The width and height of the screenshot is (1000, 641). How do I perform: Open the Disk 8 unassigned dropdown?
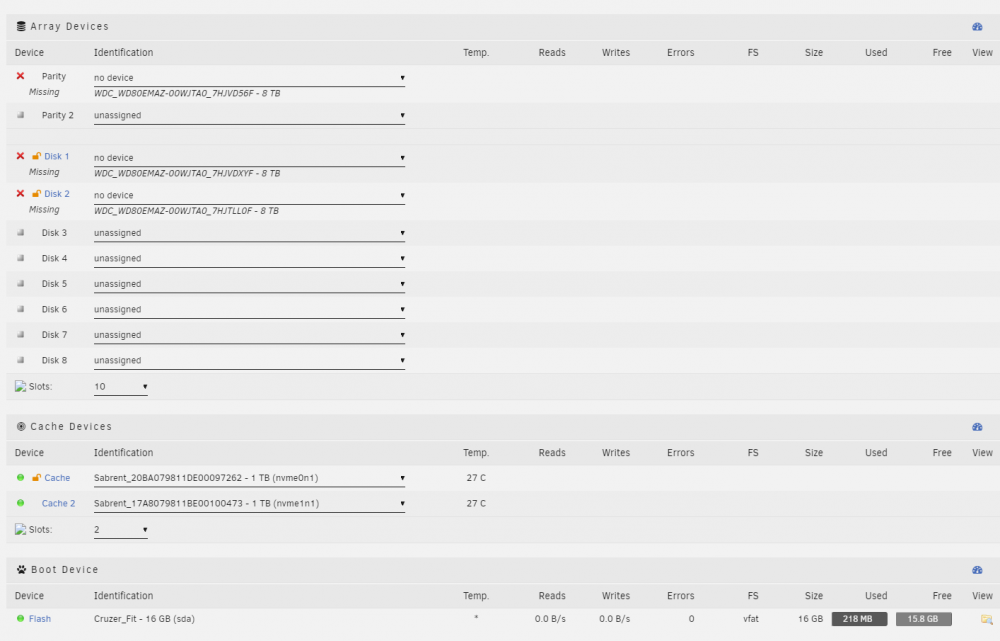coord(249,360)
